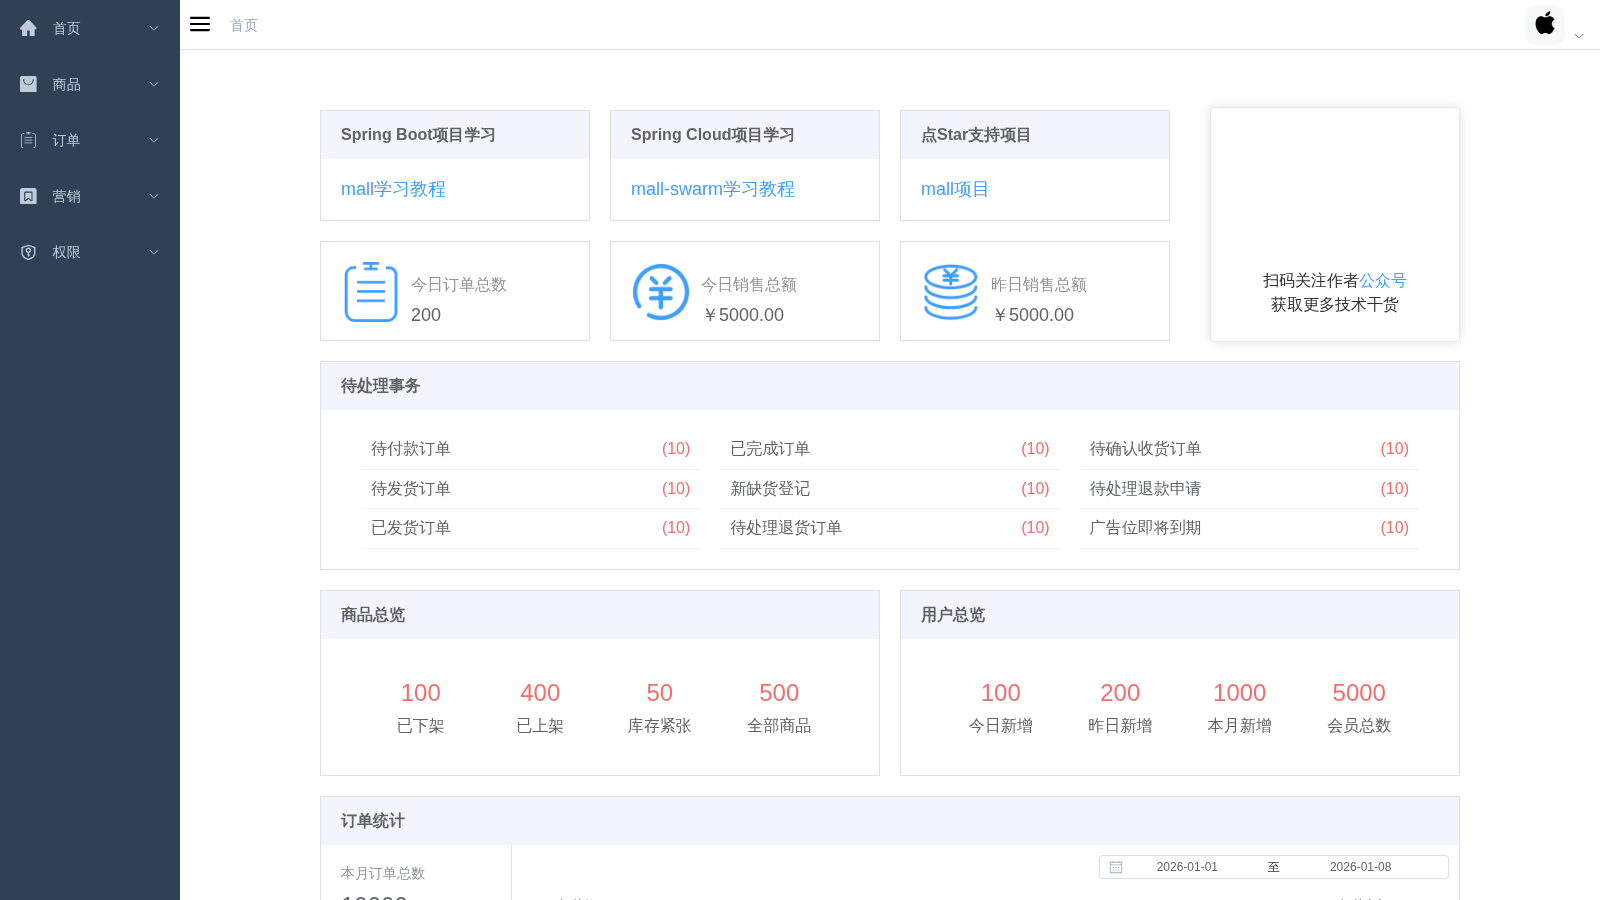1600x900 pixels.
Task: Click the 今日订单总数 clipboard icon
Action: 371,291
